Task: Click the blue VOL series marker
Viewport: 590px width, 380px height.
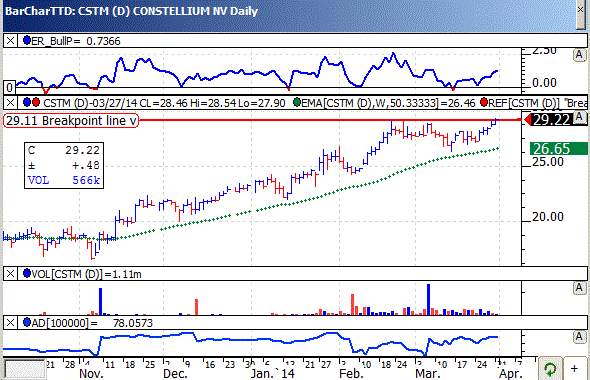Action: coord(27,274)
